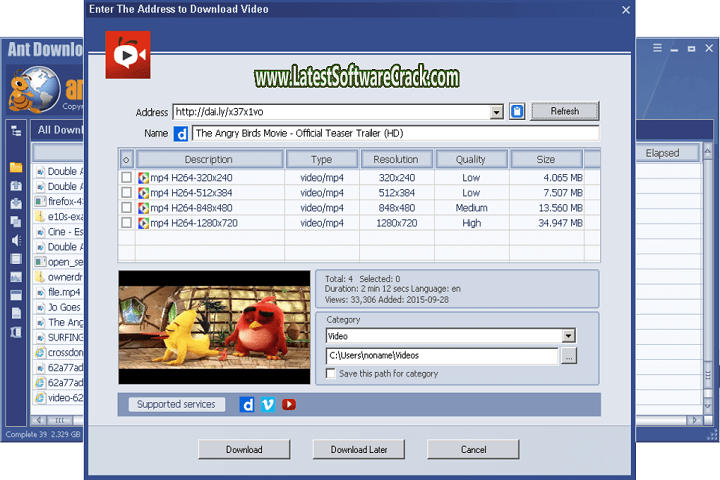Image resolution: width=720 pixels, height=480 pixels.
Task: Sort by Resolution column header
Action: [x=396, y=159]
